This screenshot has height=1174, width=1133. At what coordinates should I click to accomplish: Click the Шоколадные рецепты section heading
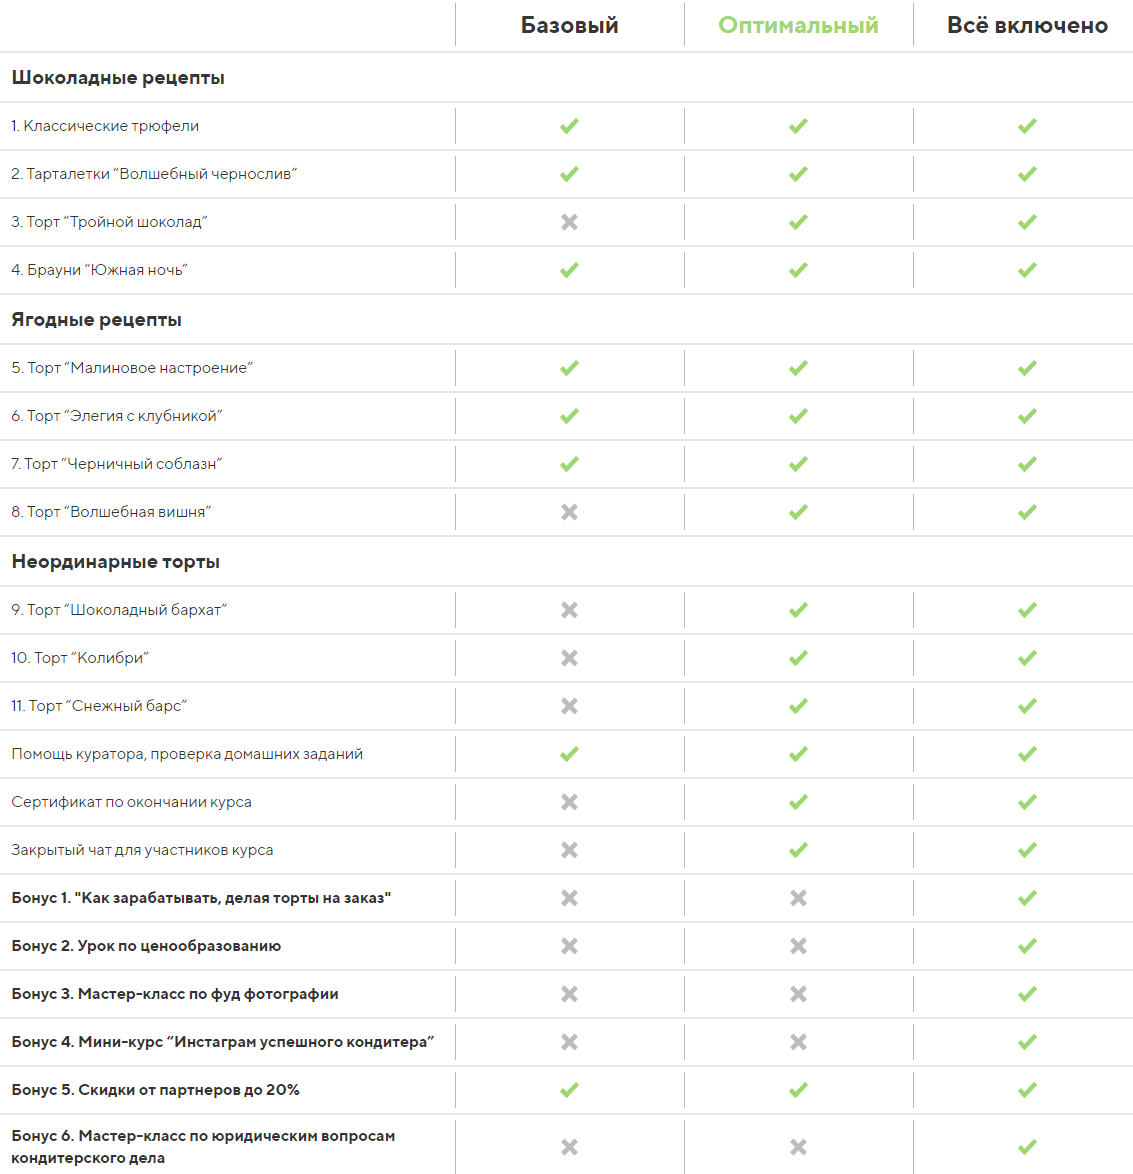point(118,78)
